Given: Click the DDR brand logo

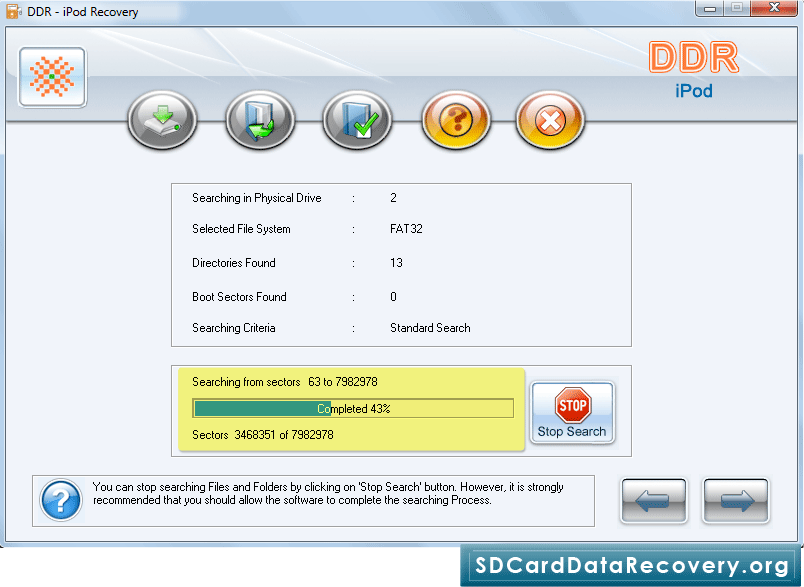Looking at the screenshot, I should 694,57.
